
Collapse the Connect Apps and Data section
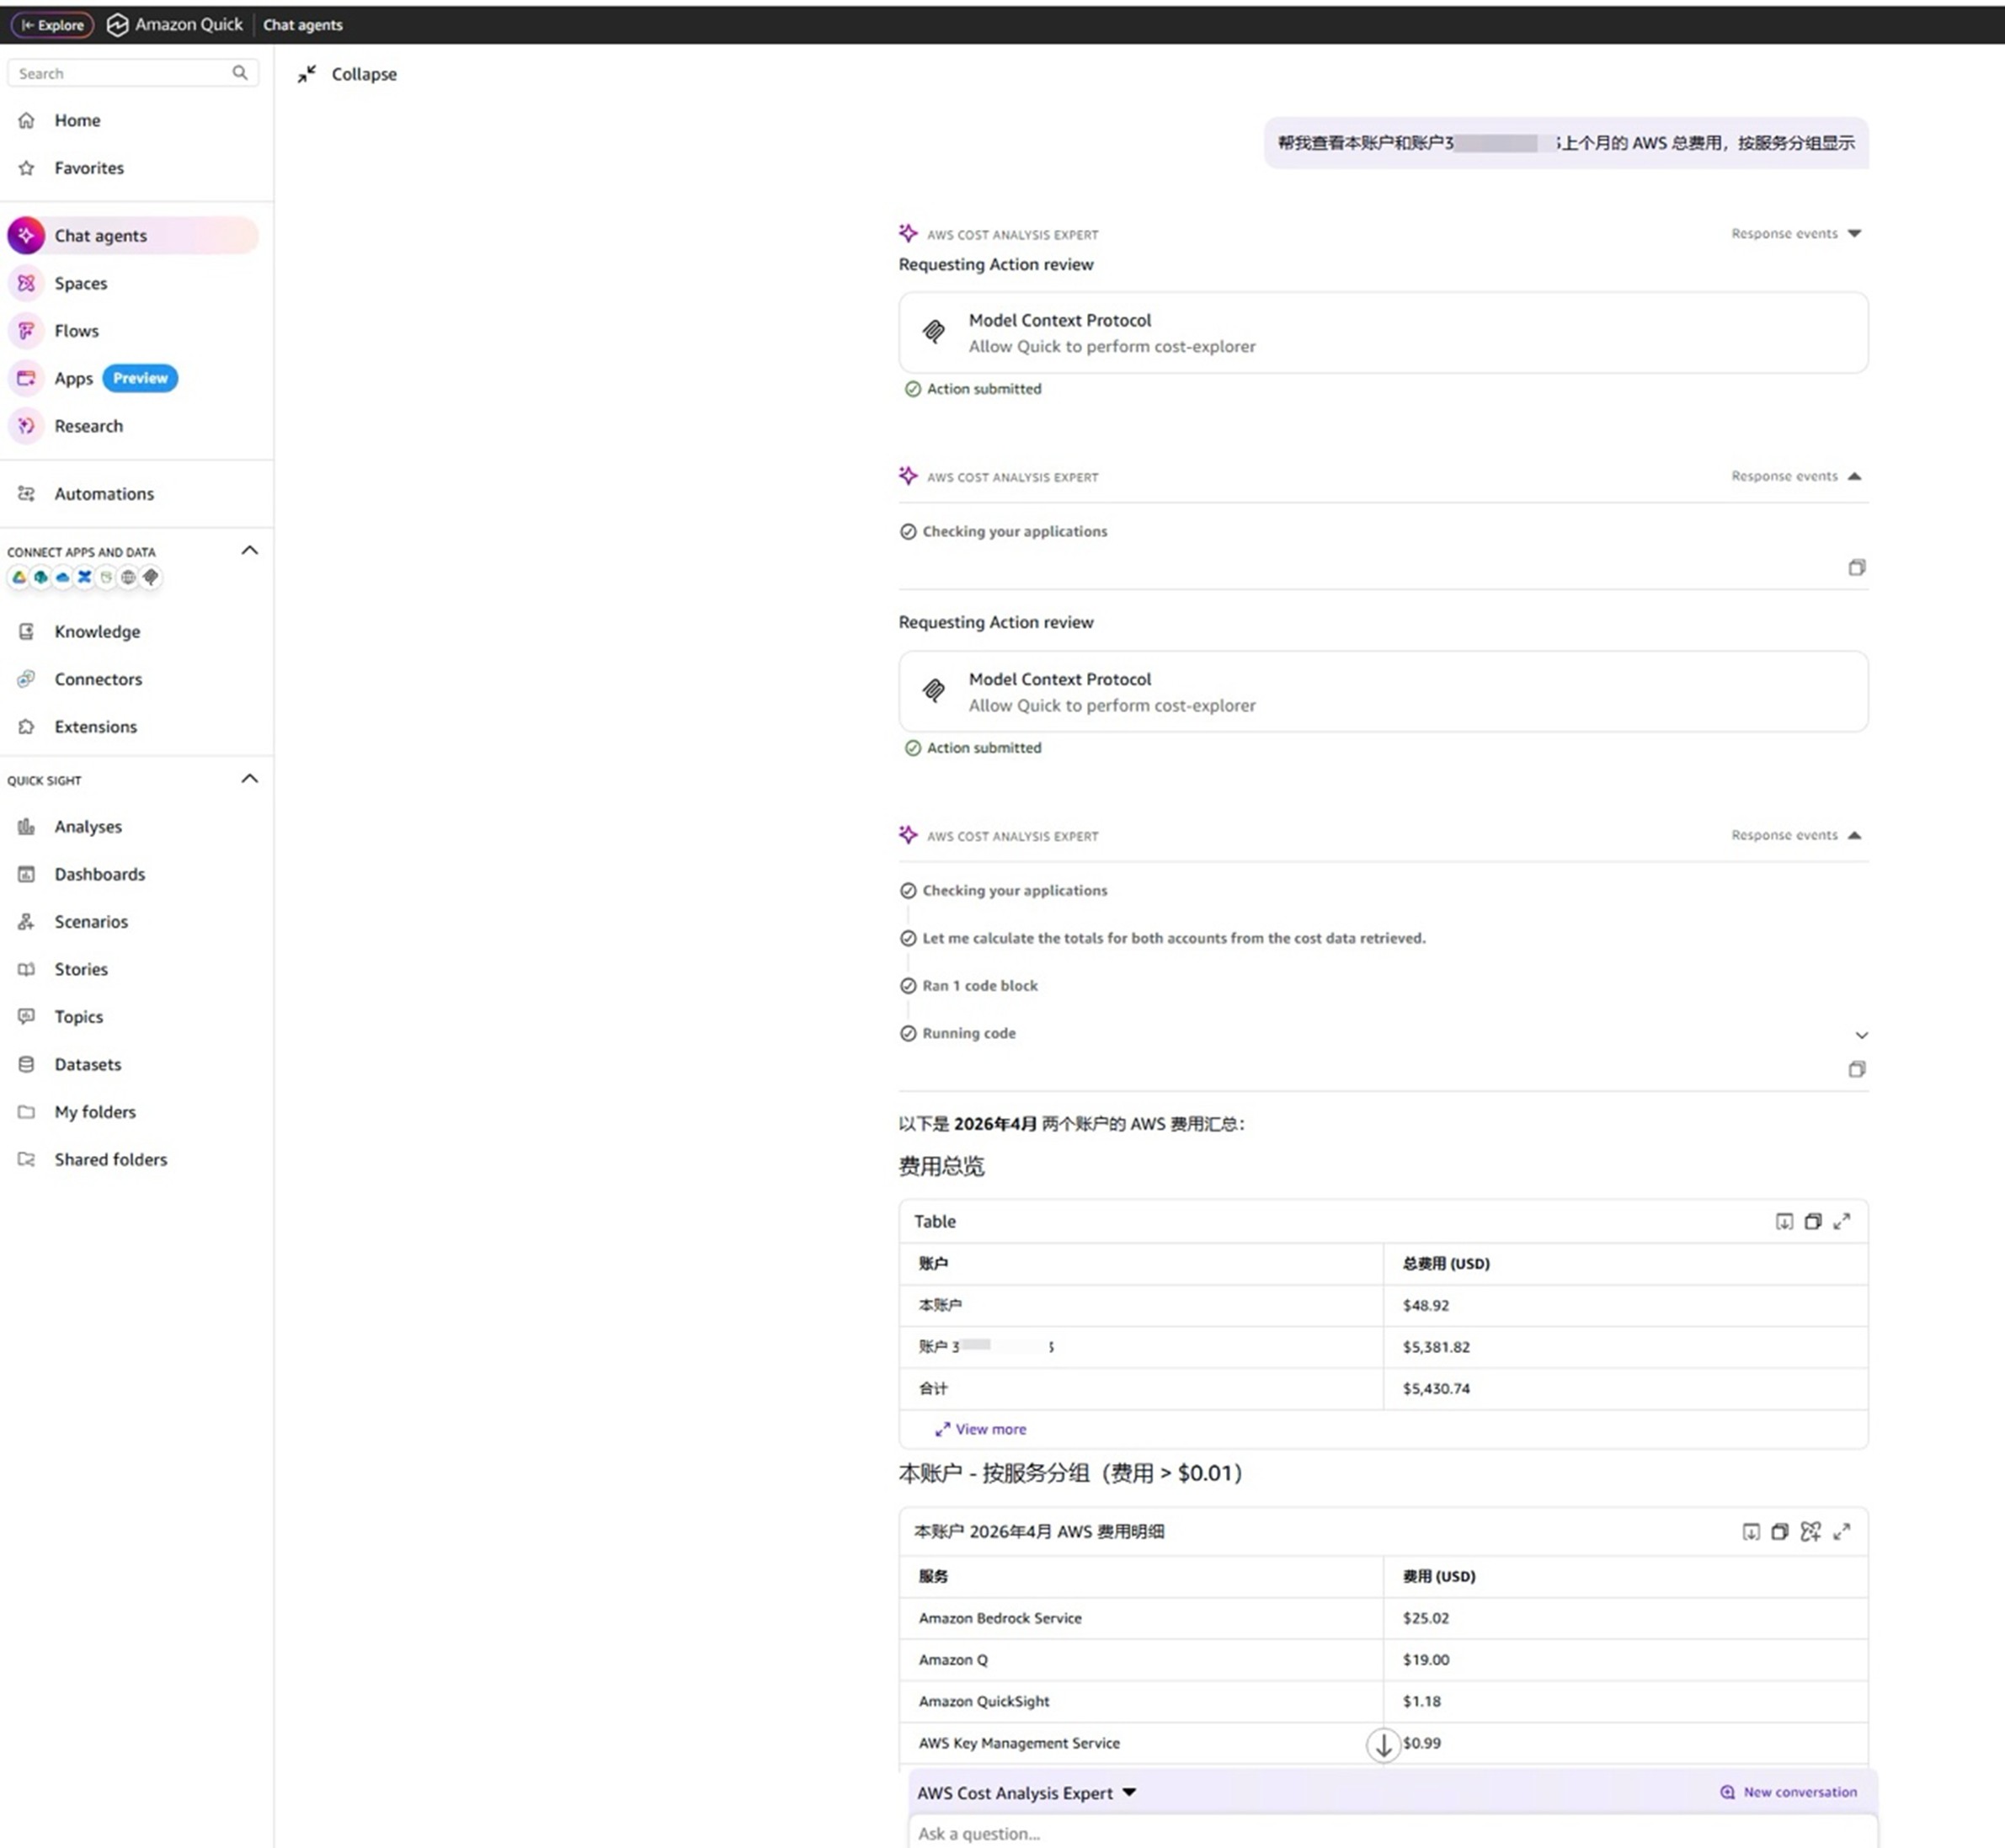tap(250, 551)
